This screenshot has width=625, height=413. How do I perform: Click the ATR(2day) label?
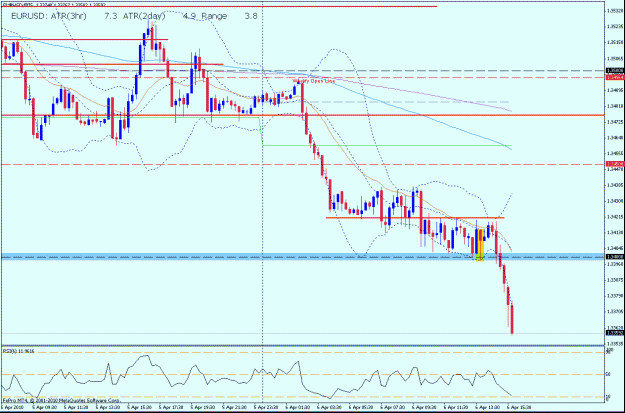144,16
